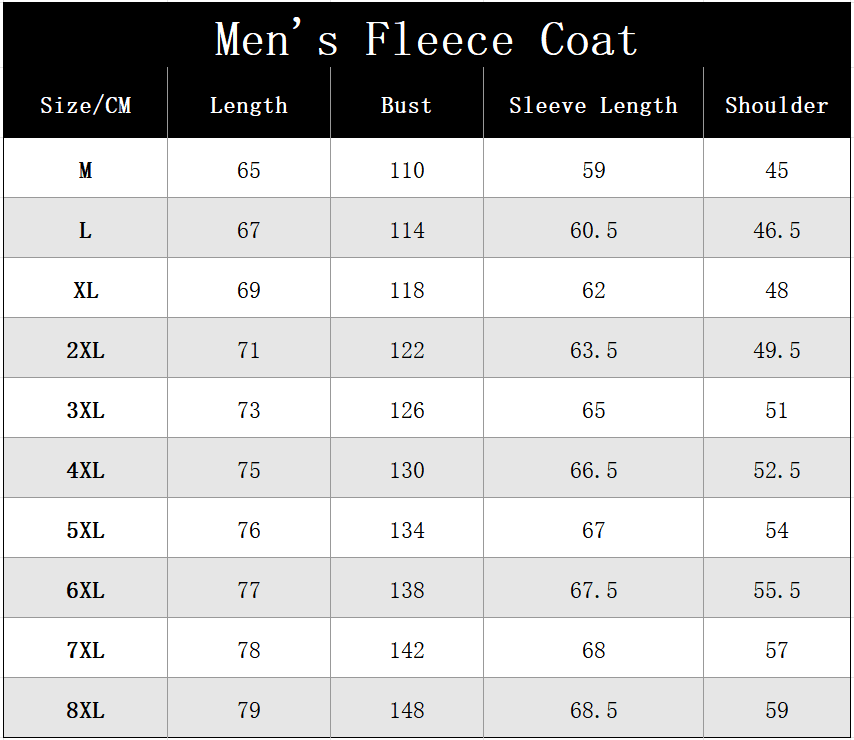854x740 pixels.
Task: Click the Men's Fleece Coat title
Action: 426,41
